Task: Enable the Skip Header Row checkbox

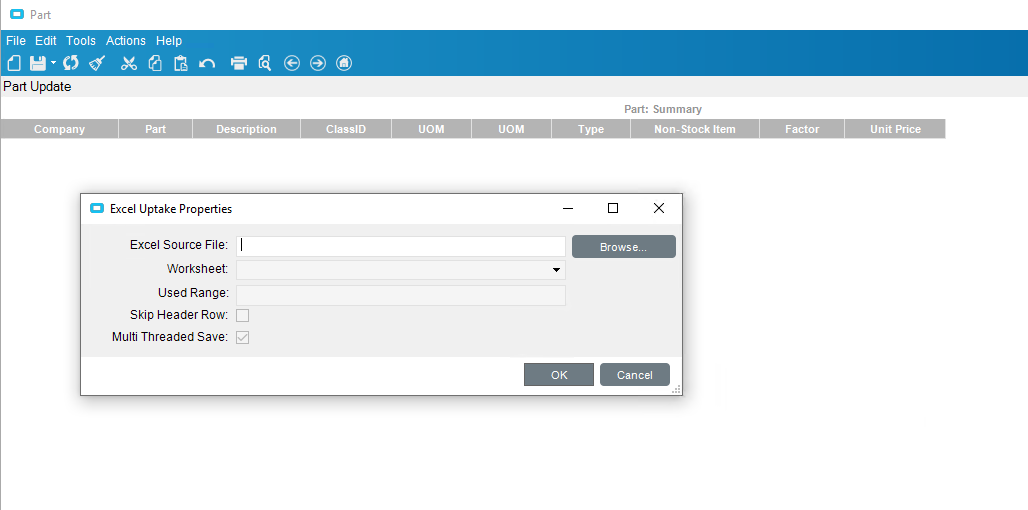Action: click(243, 315)
